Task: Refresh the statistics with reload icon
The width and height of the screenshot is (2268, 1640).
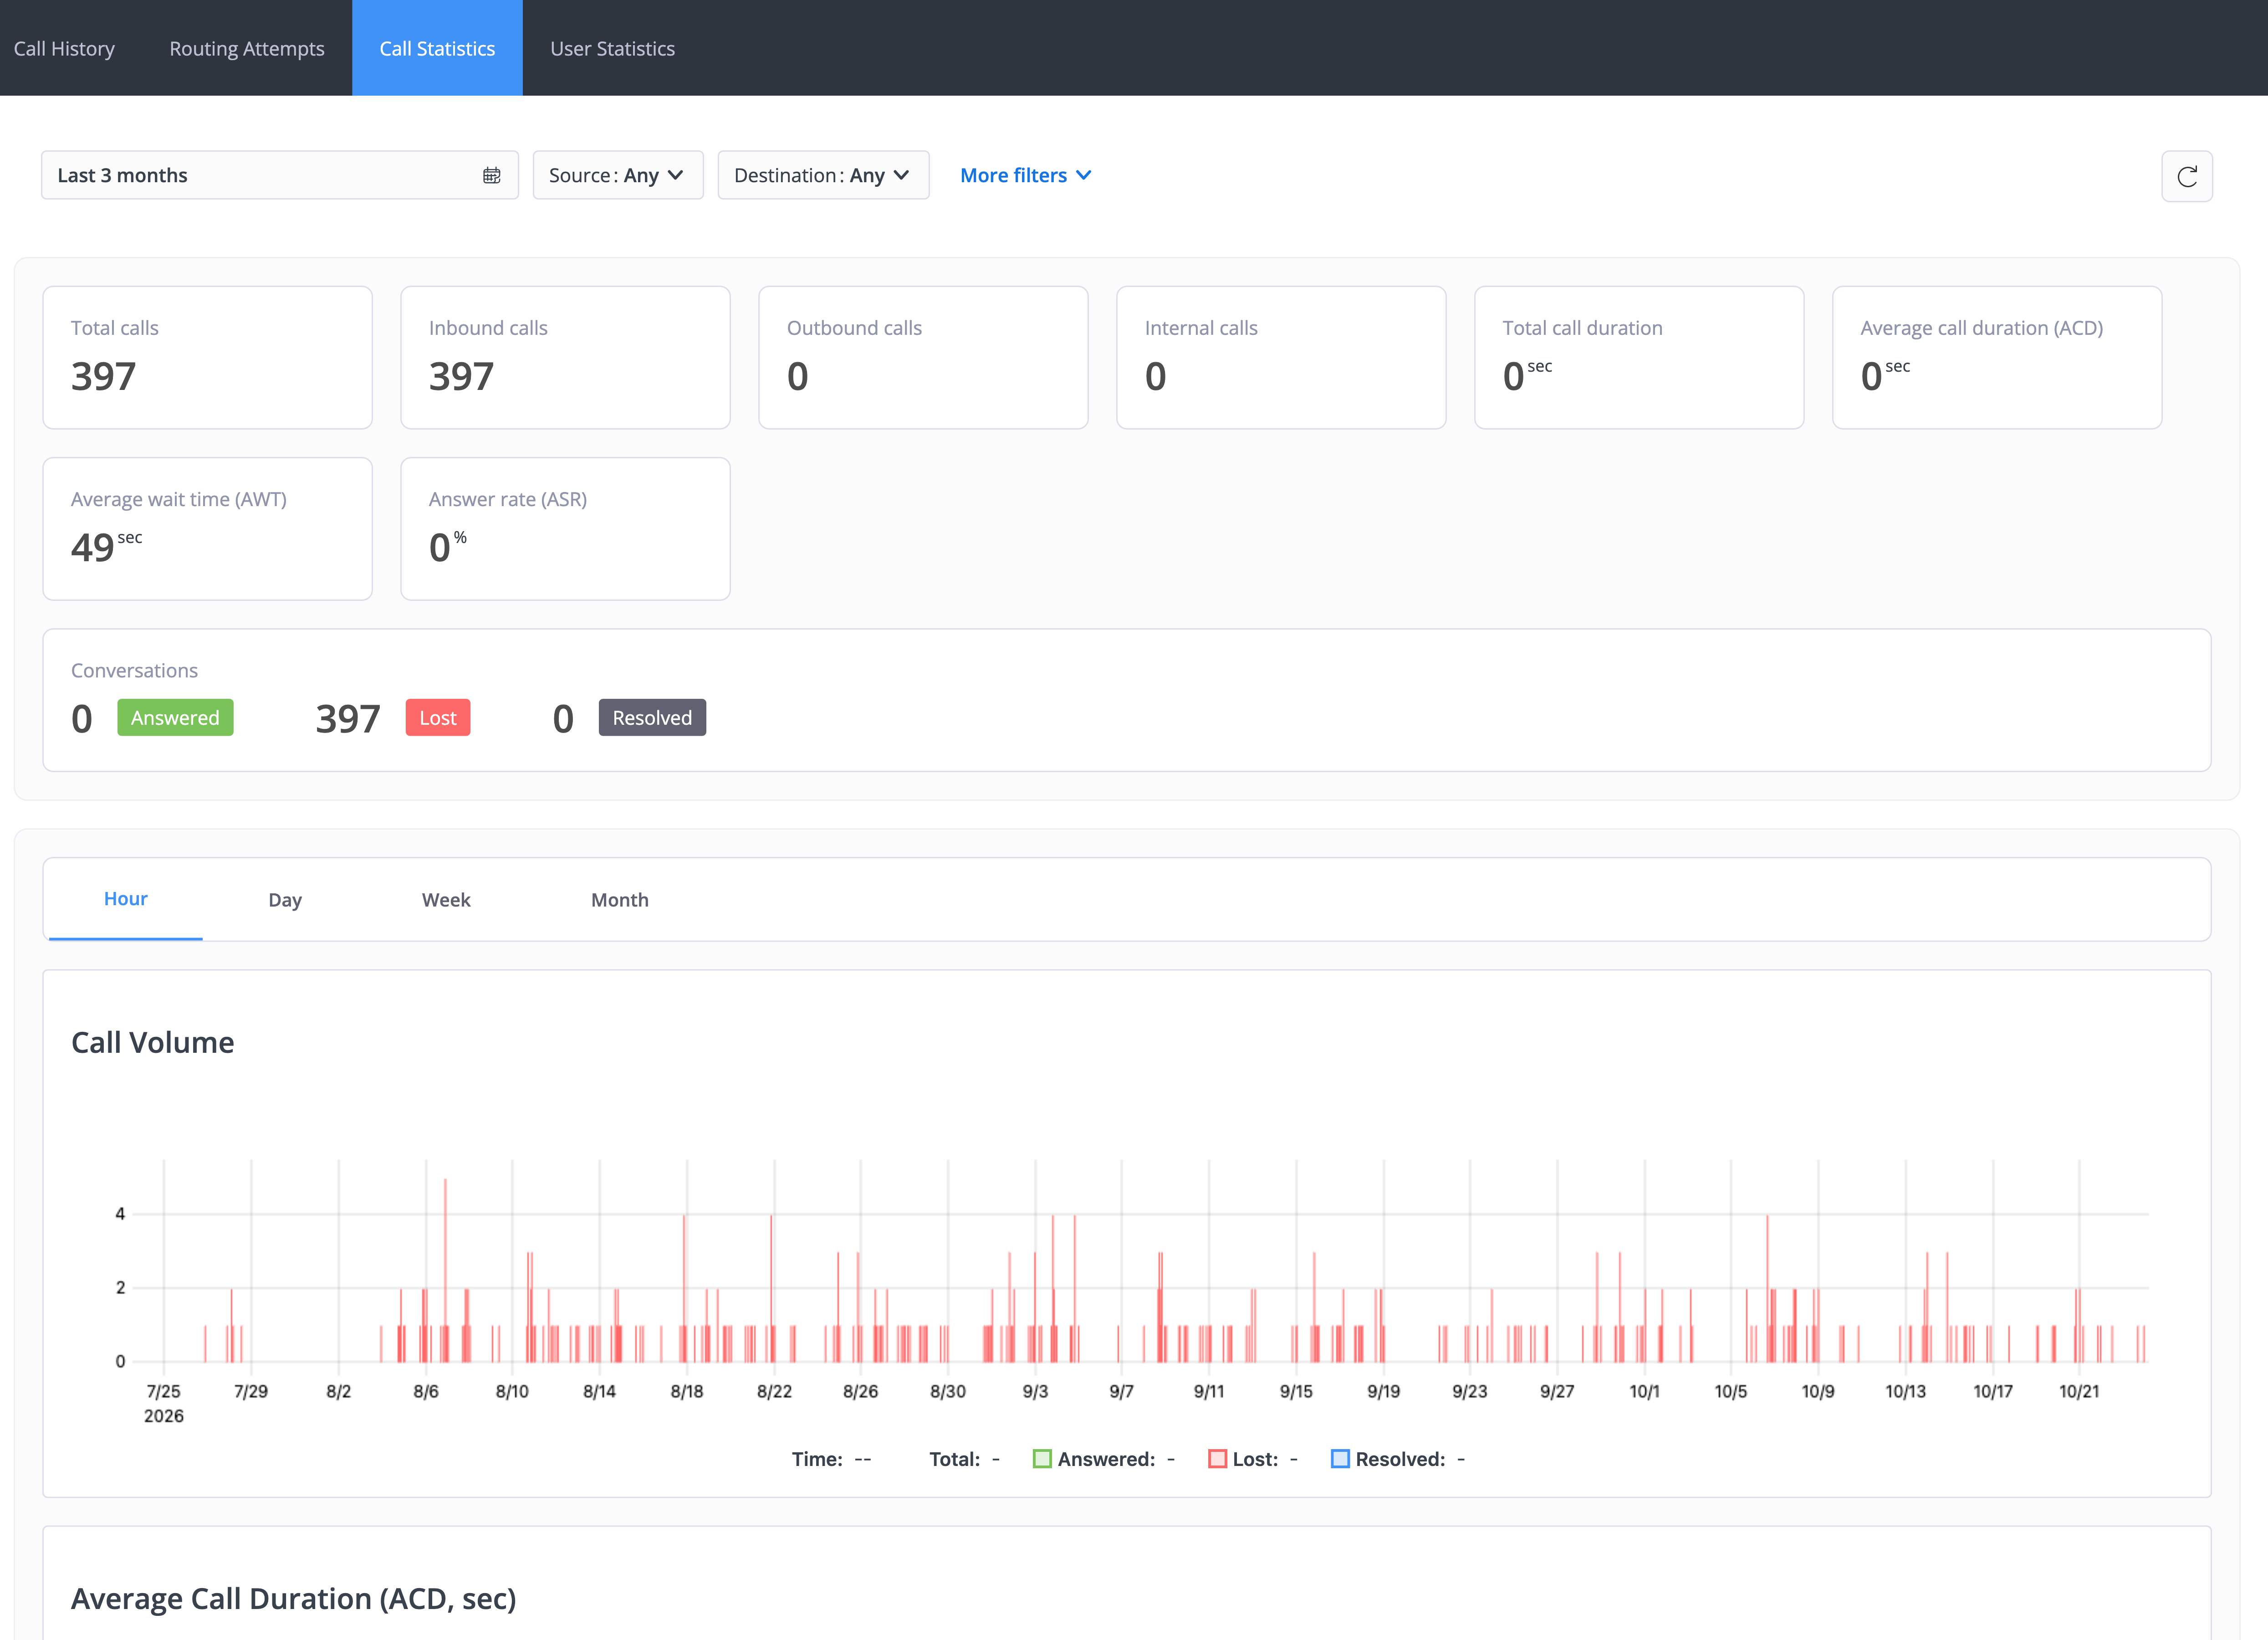Action: (x=2187, y=176)
